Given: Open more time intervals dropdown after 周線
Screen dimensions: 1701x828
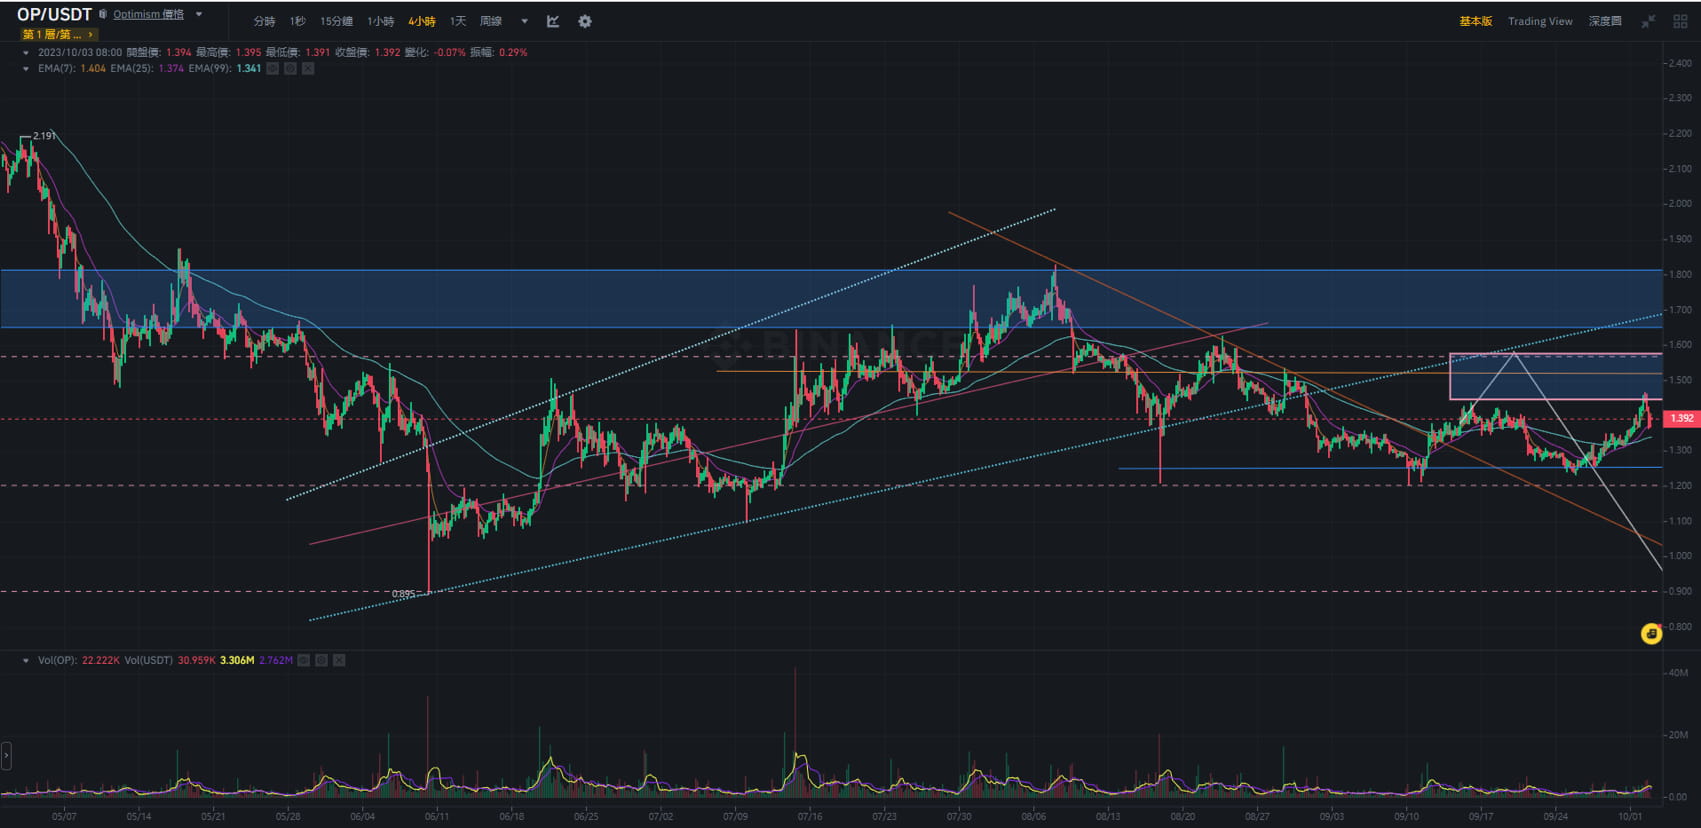Looking at the screenshot, I should (524, 21).
